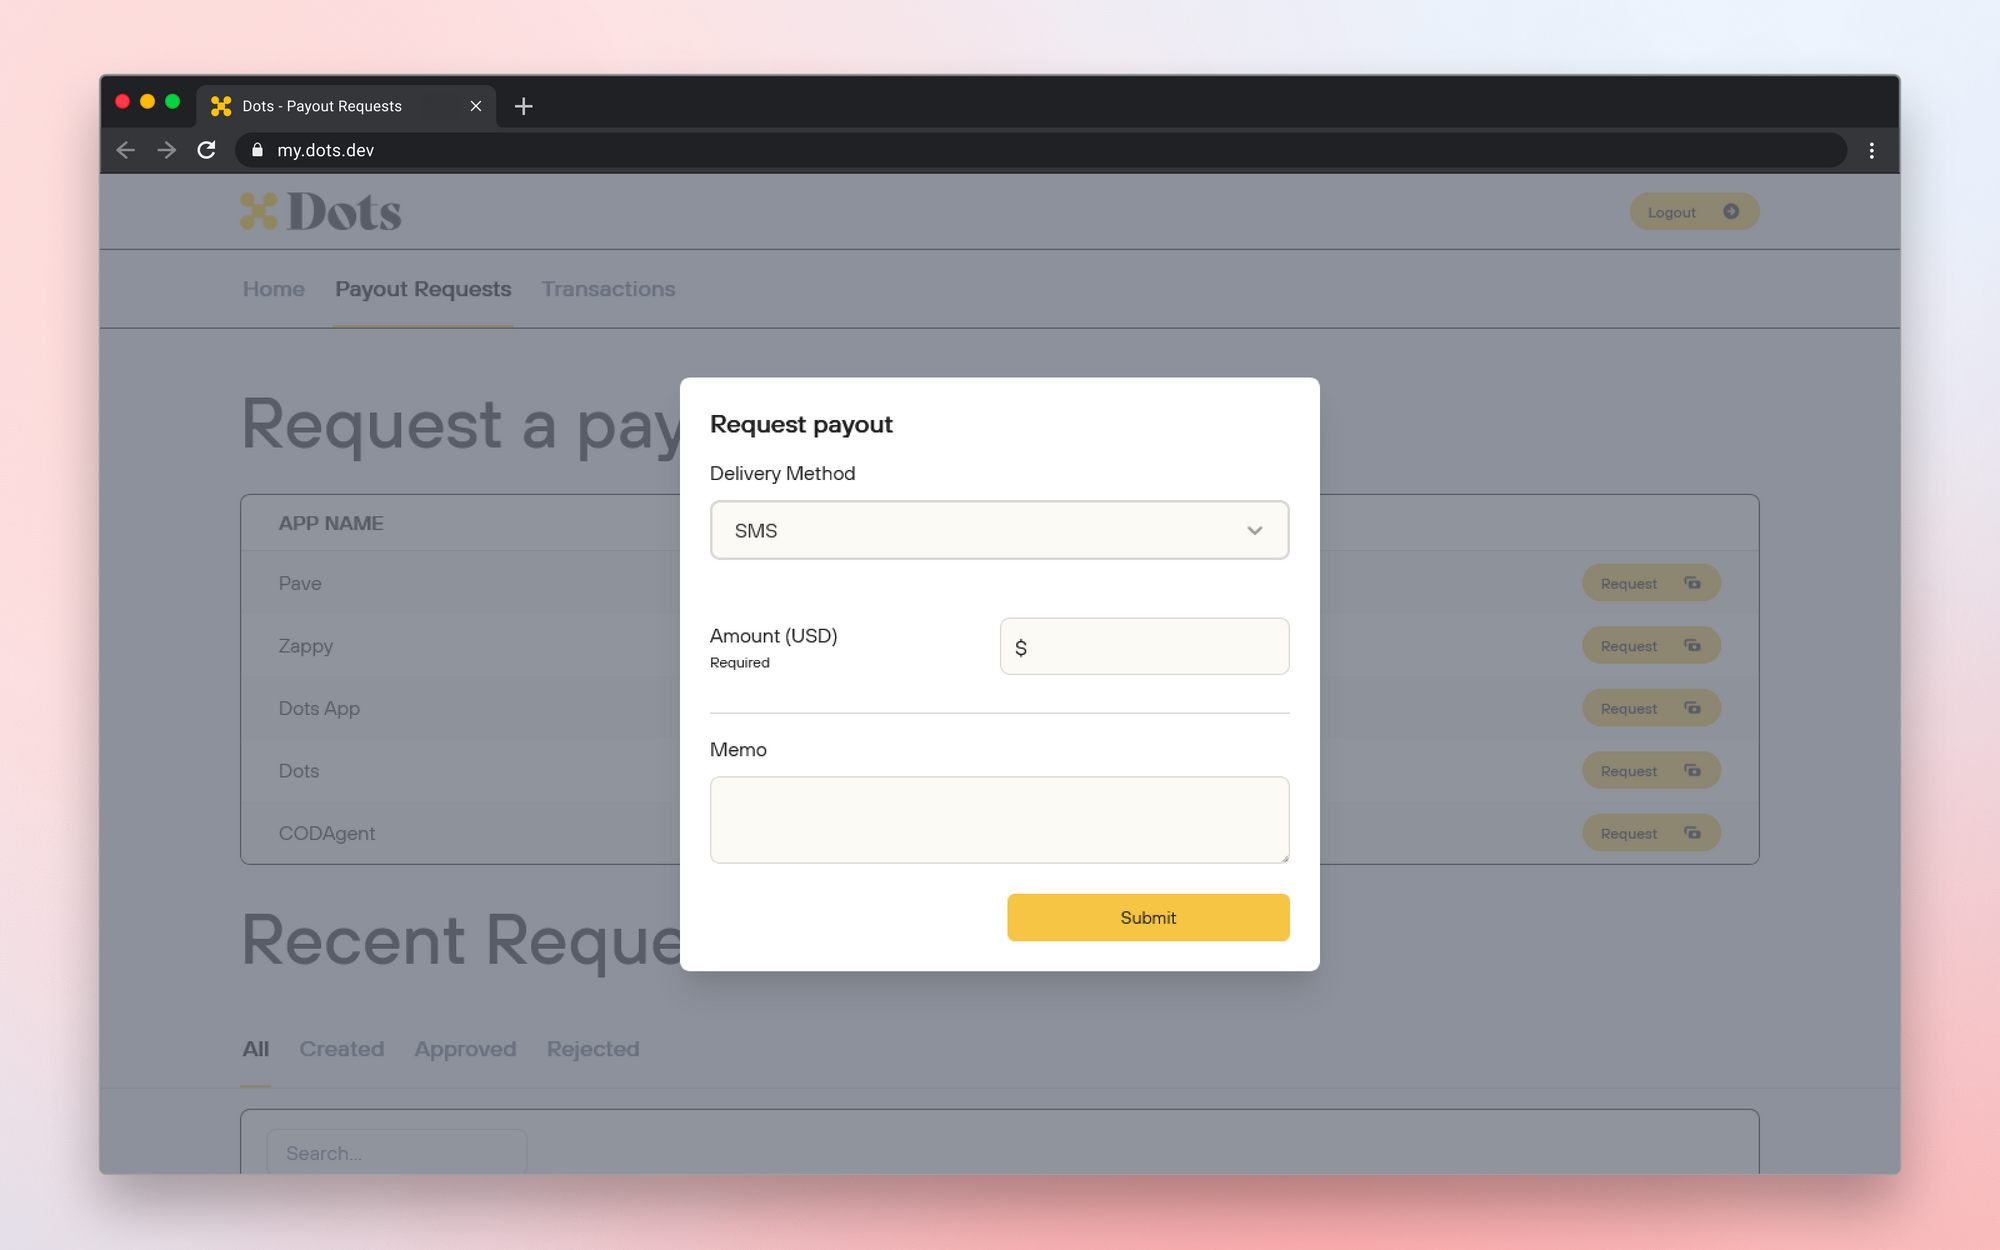Click the copy icon next to Pave Request

tap(1692, 583)
